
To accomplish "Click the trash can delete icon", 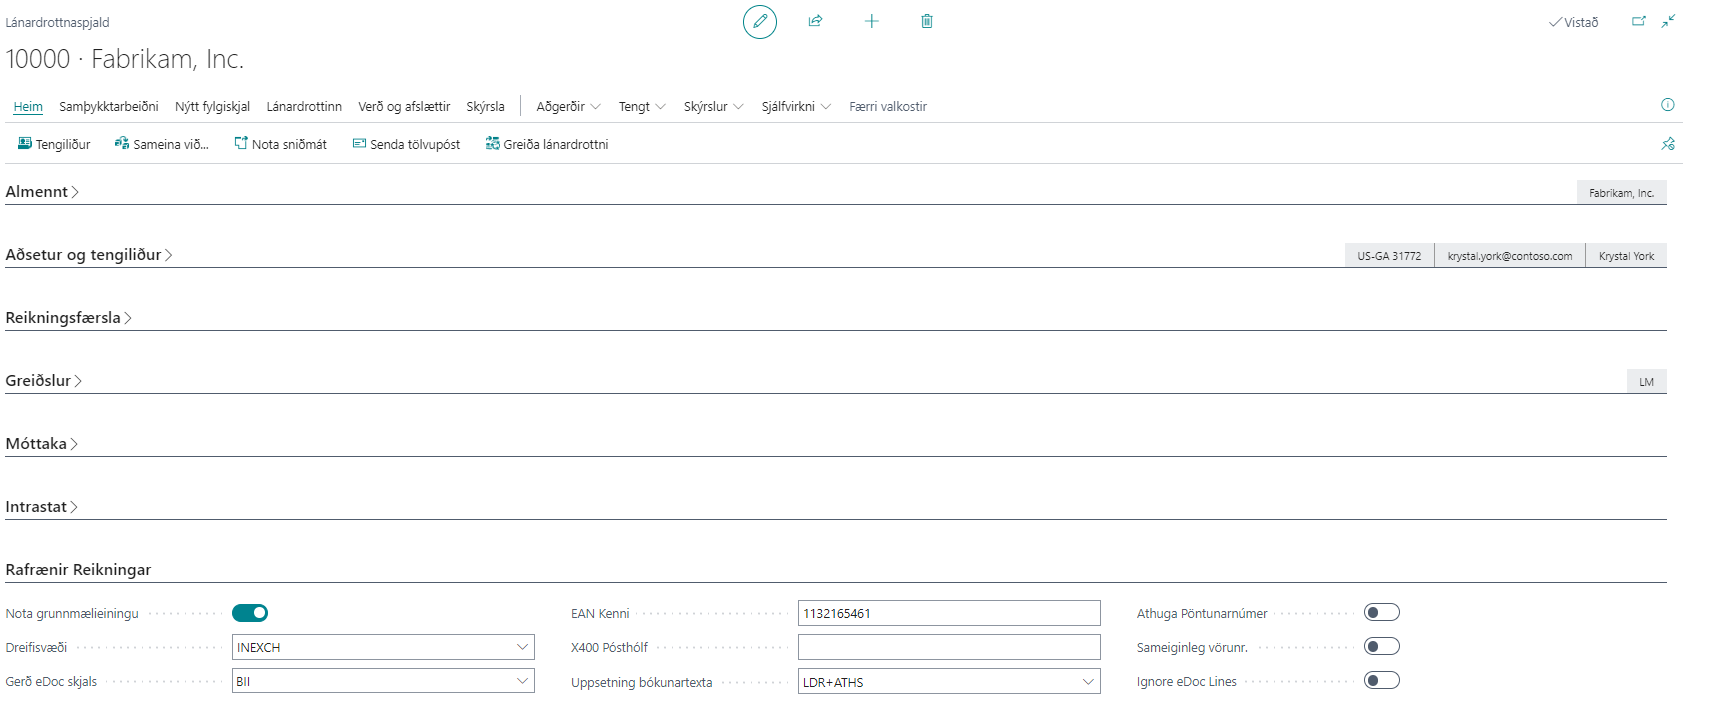I will tap(927, 21).
